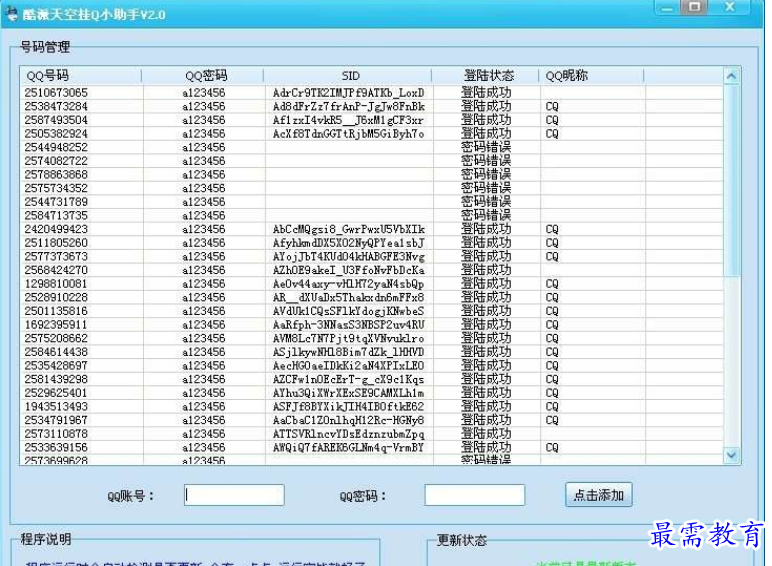Screen dimensions: 772x566
Task: Select row with QQ number 2510673065
Action: [372, 93]
